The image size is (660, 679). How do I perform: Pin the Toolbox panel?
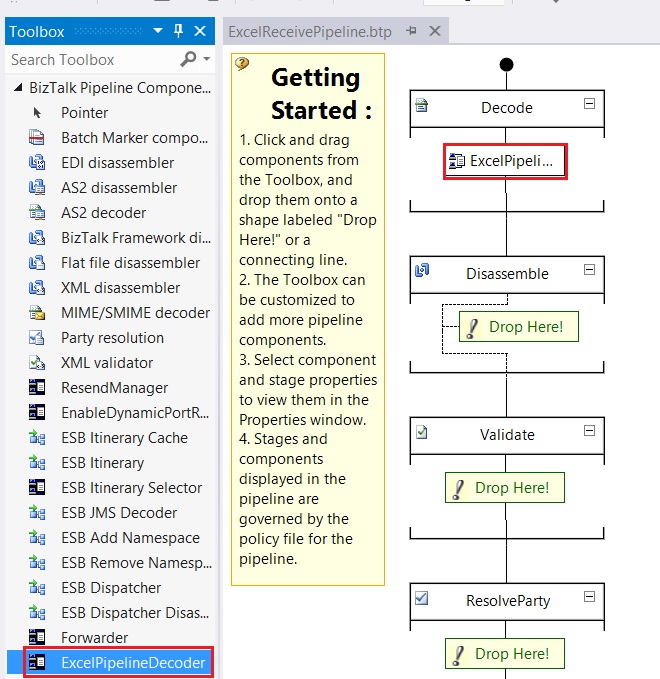[x=178, y=31]
